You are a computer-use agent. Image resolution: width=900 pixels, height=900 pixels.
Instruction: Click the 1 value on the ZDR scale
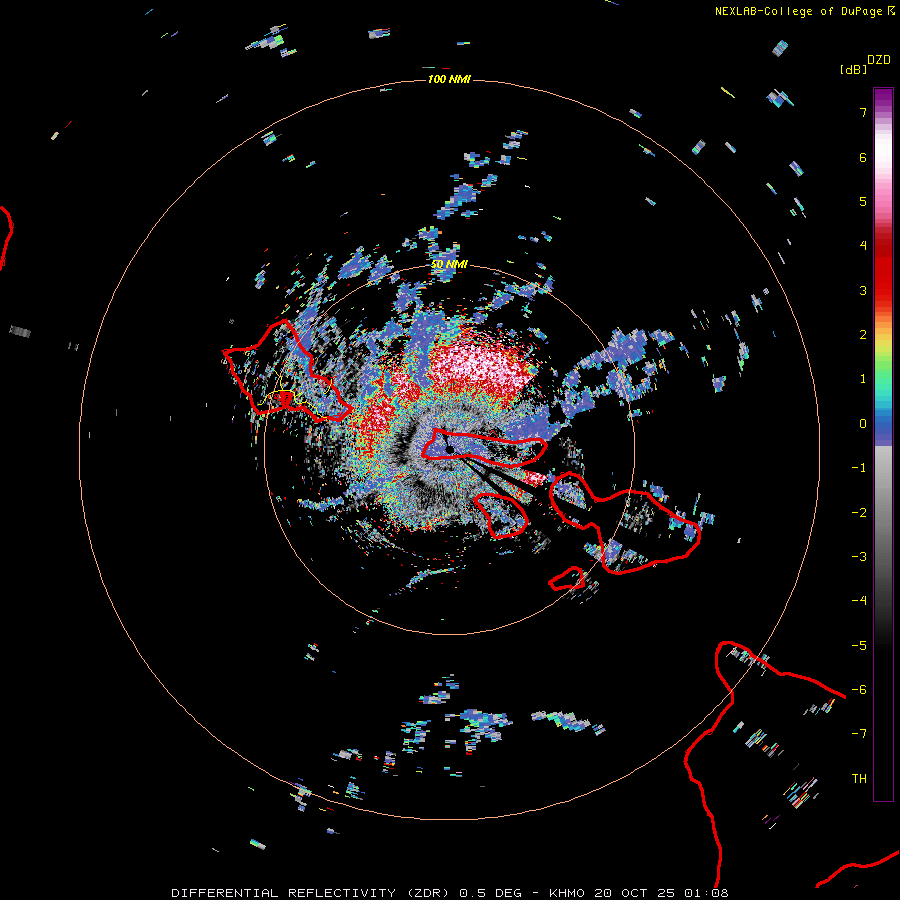click(x=863, y=379)
